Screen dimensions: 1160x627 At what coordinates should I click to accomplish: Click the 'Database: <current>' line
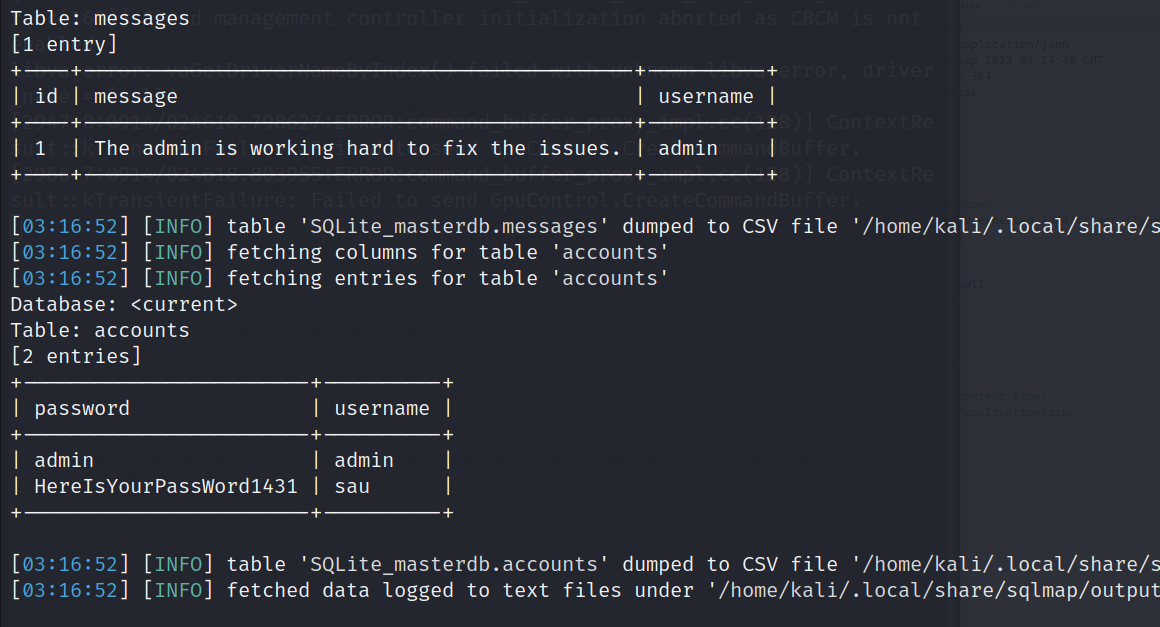click(x=124, y=305)
